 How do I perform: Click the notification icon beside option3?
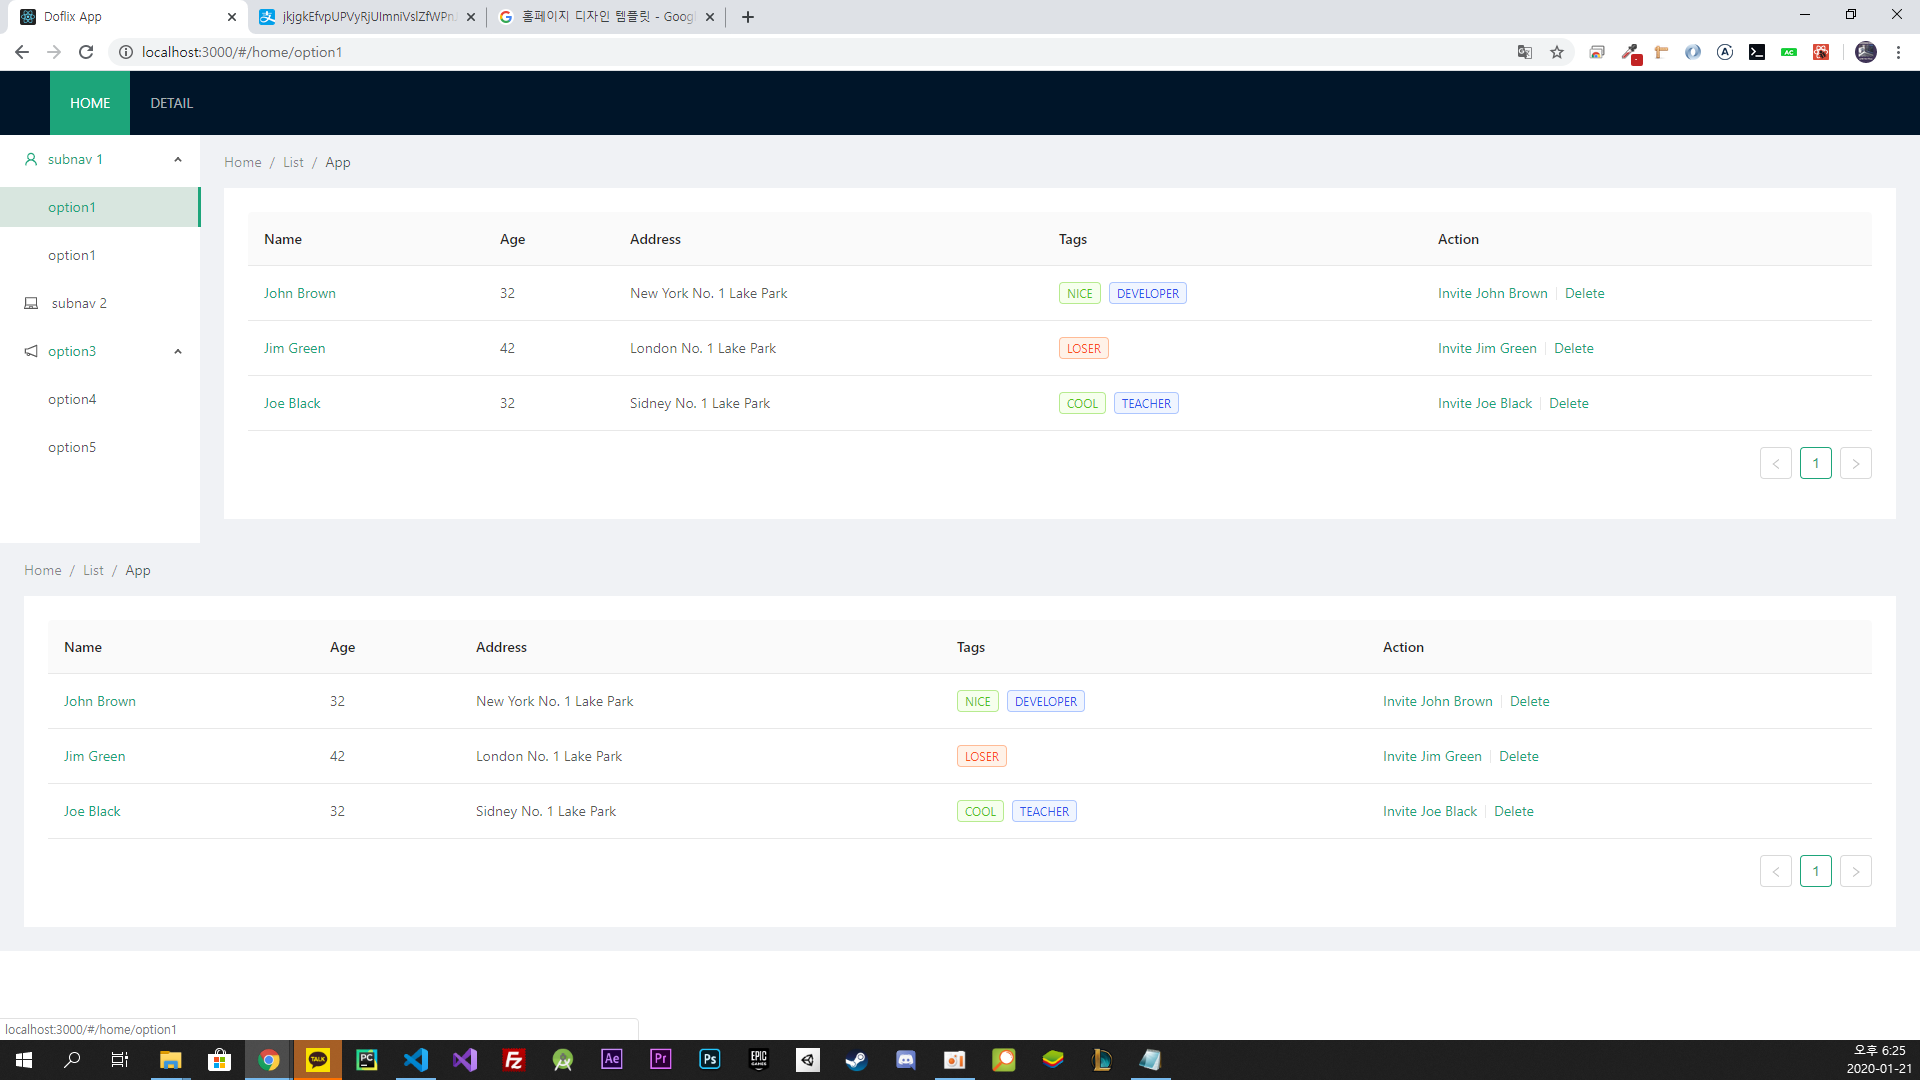[x=31, y=351]
